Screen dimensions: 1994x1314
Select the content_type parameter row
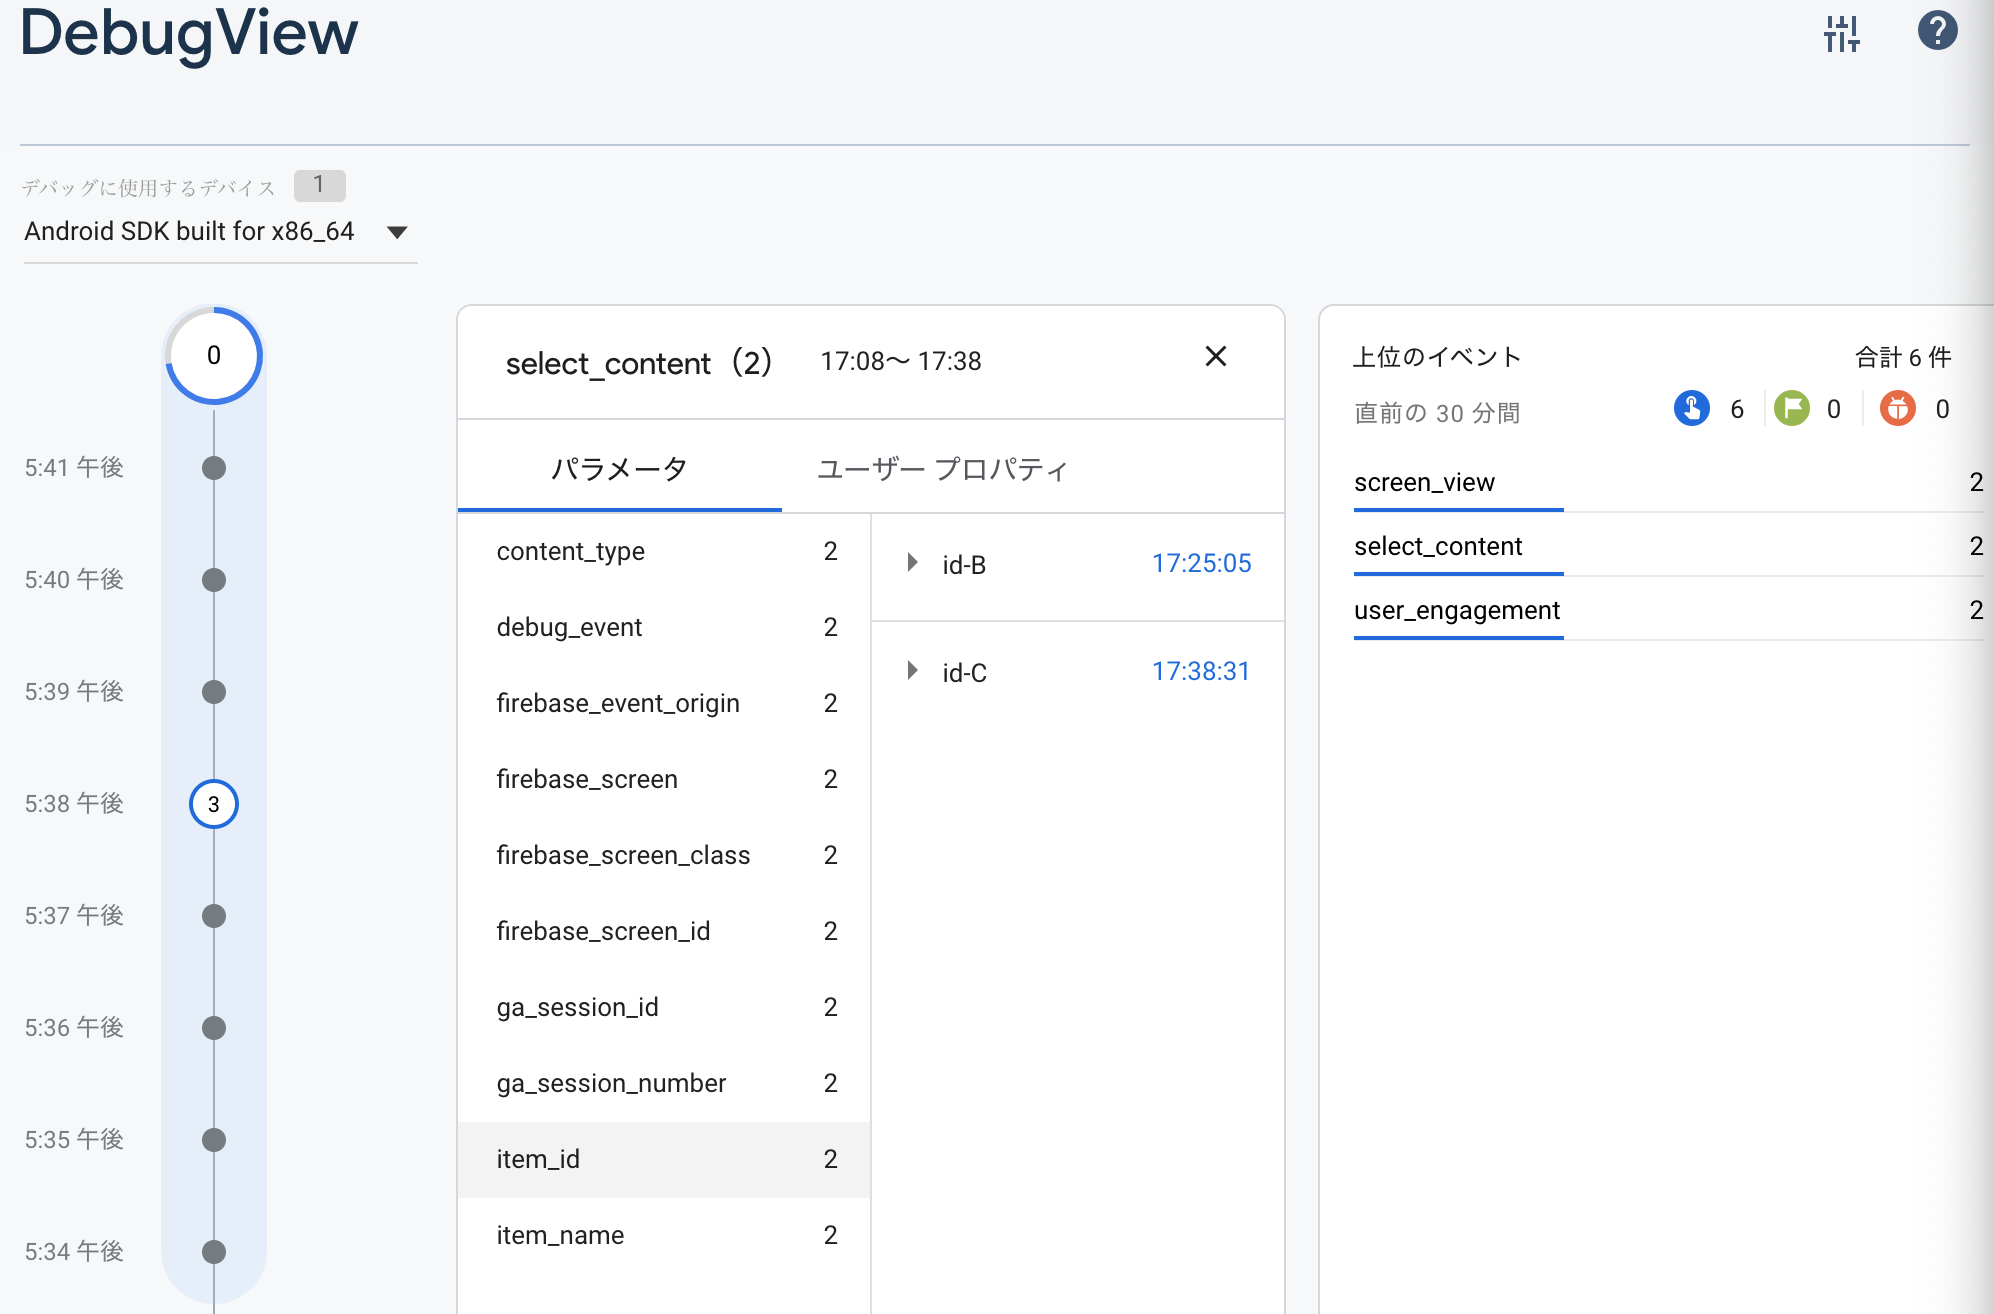[664, 551]
